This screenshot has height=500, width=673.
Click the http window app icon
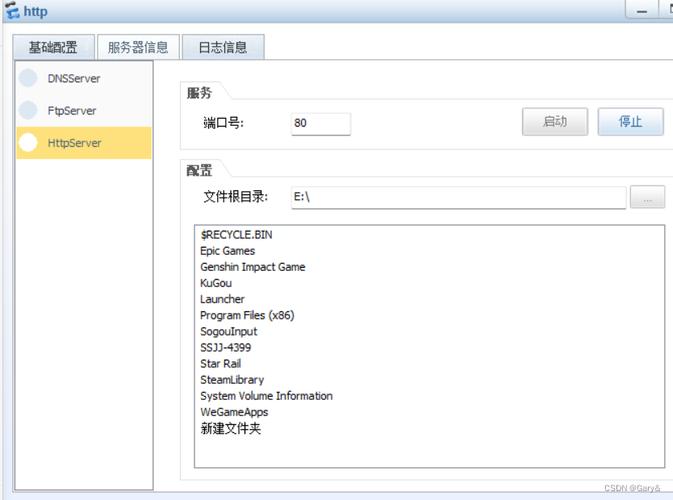[x=12, y=10]
